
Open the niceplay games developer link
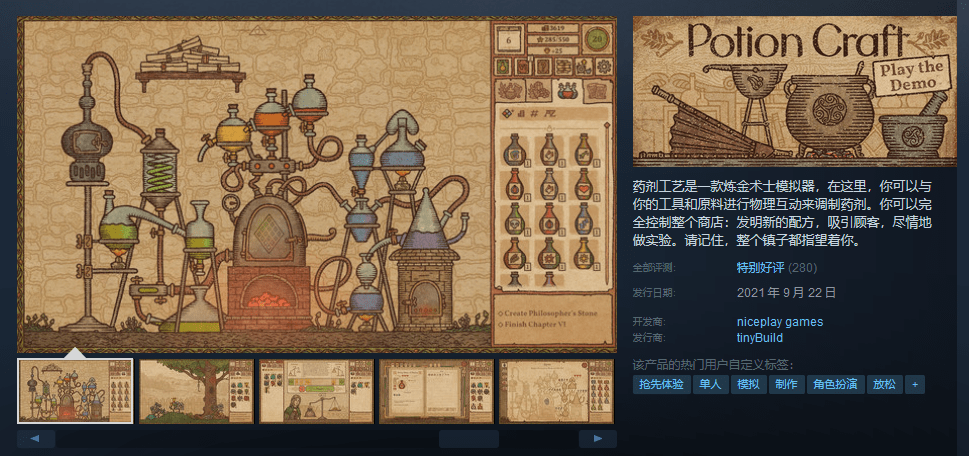pos(780,322)
